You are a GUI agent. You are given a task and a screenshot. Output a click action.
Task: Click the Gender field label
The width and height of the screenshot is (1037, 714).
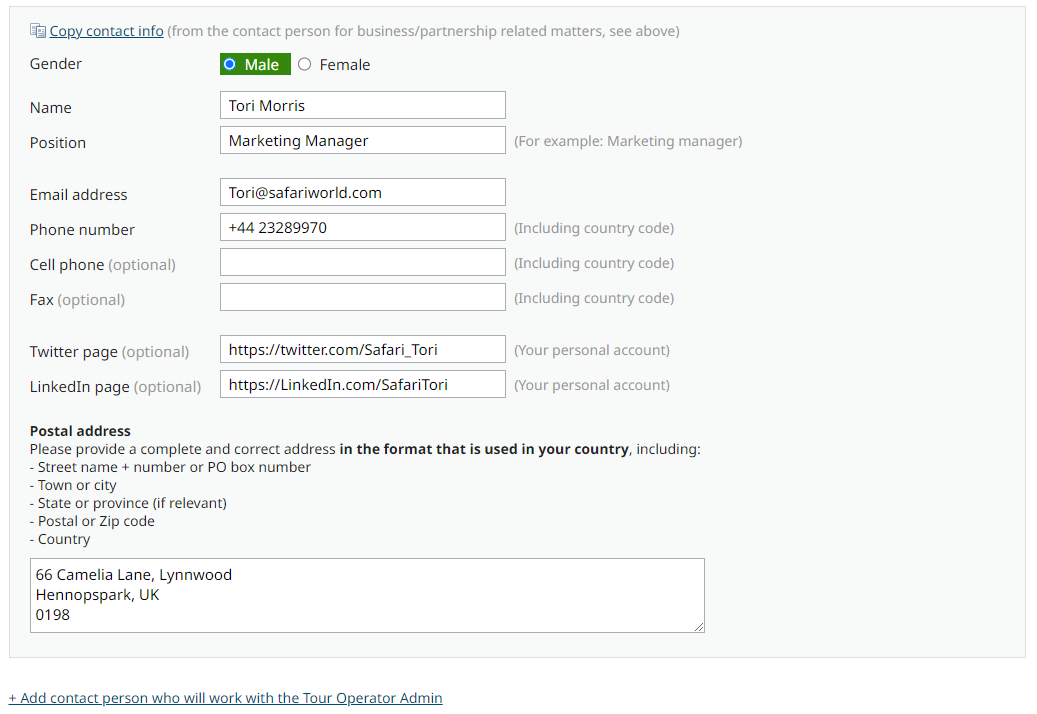[x=56, y=64]
